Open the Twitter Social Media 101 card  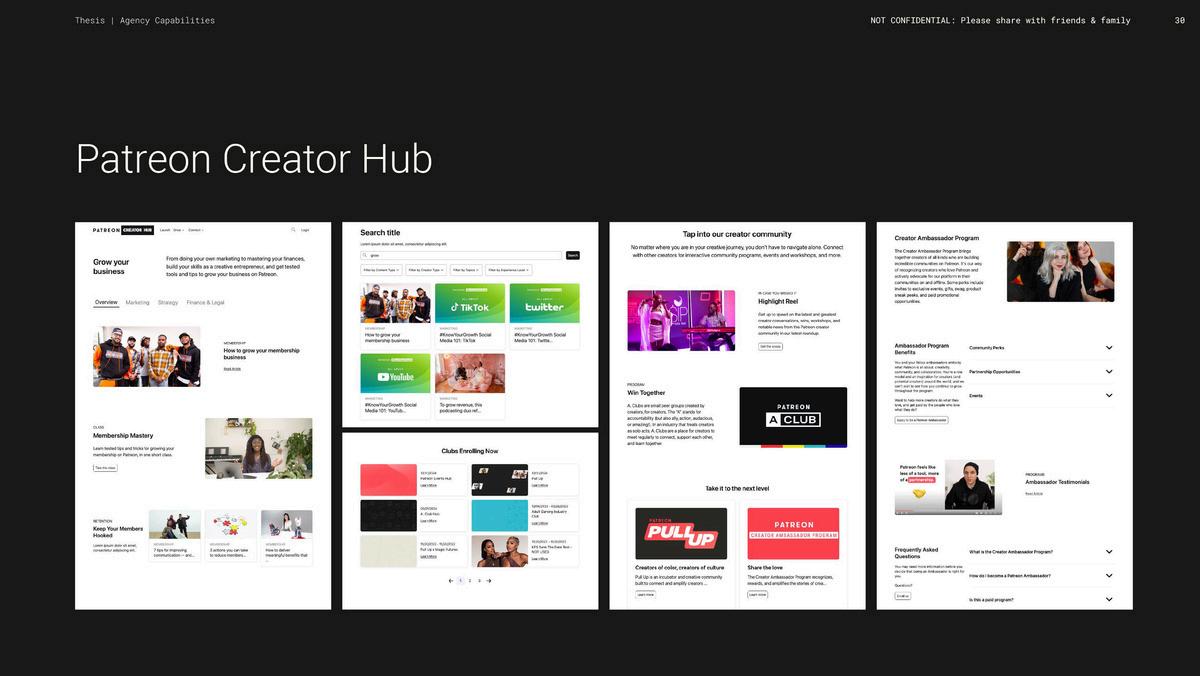point(544,316)
